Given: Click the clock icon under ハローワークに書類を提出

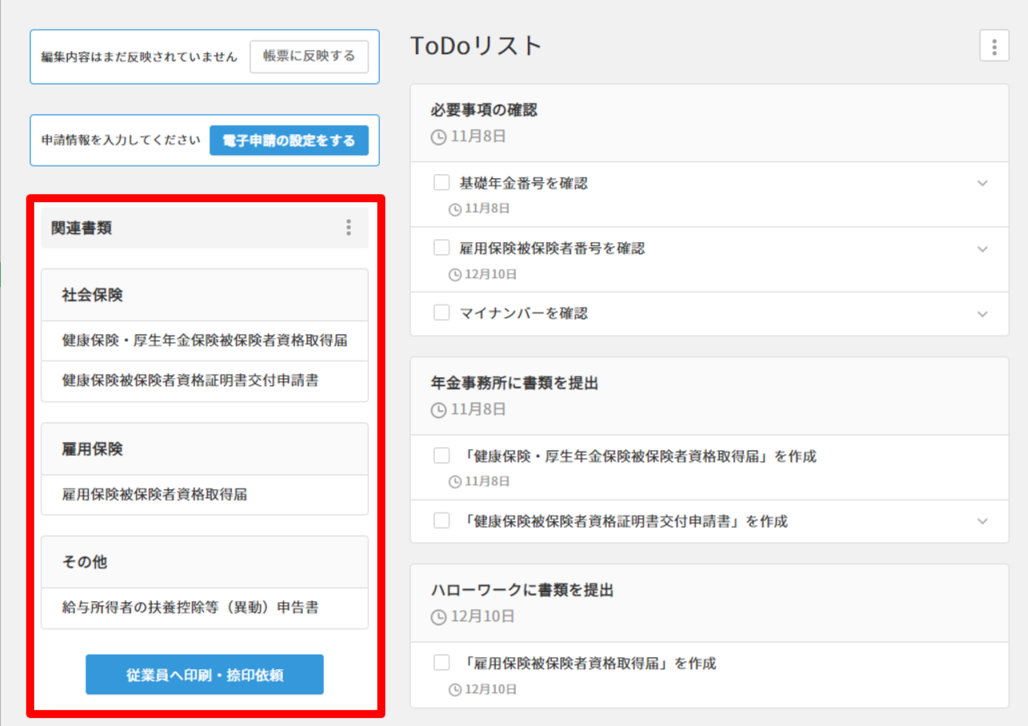Looking at the screenshot, I should pos(438,617).
